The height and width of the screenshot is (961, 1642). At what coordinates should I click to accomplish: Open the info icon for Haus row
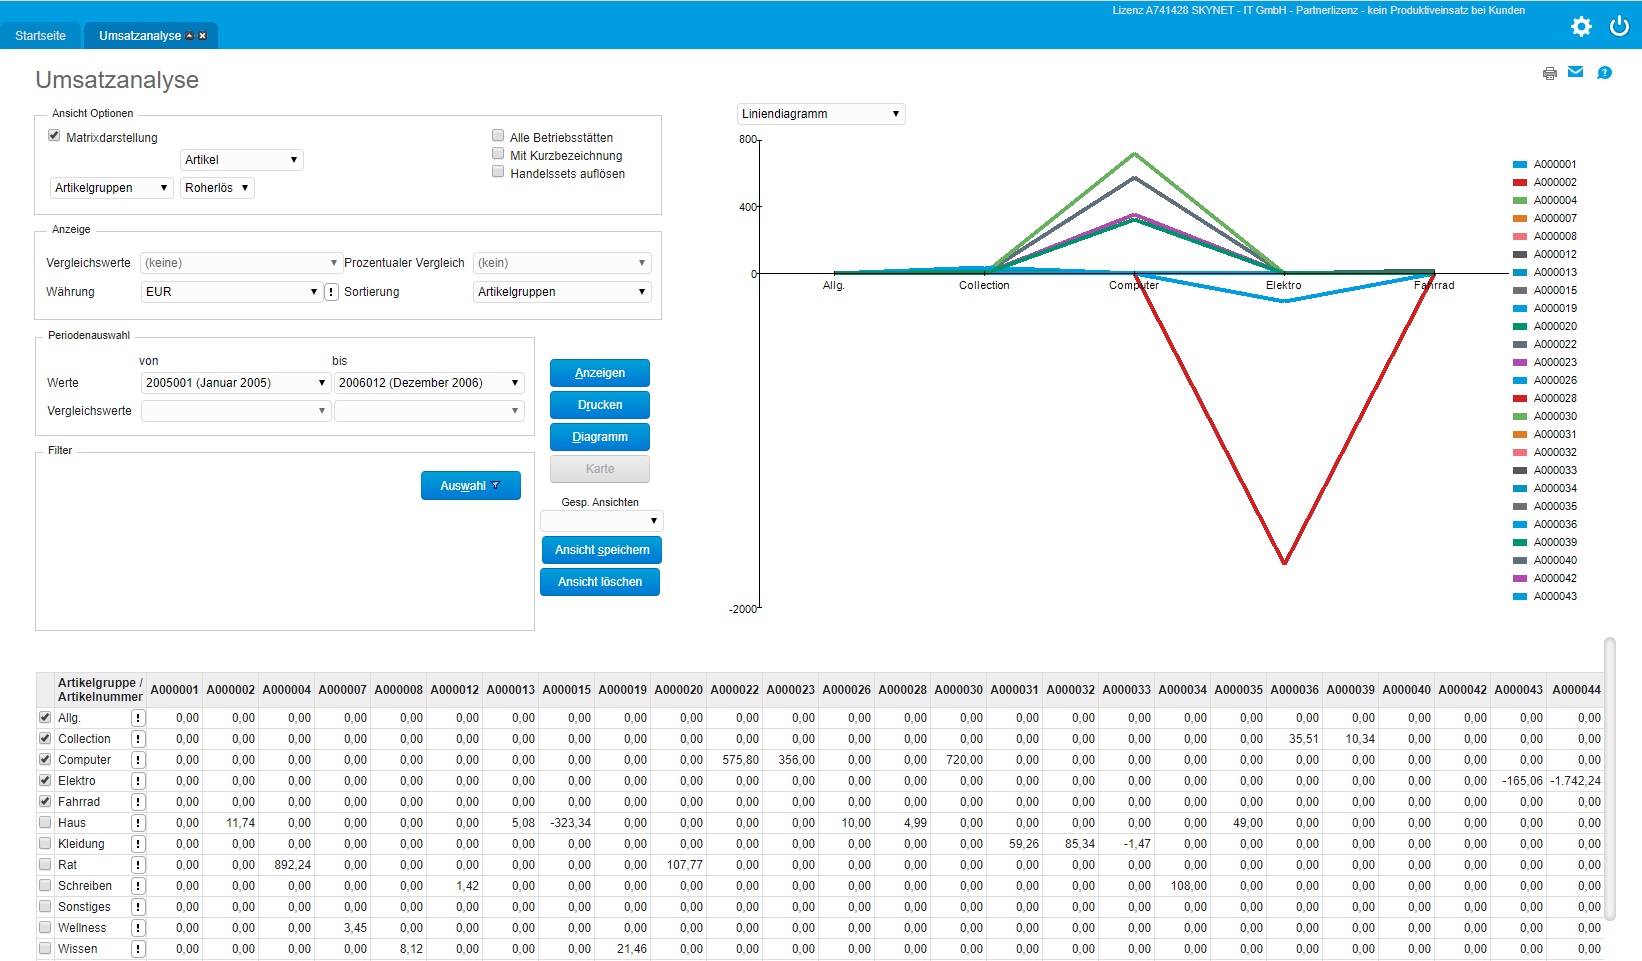pyautogui.click(x=138, y=823)
